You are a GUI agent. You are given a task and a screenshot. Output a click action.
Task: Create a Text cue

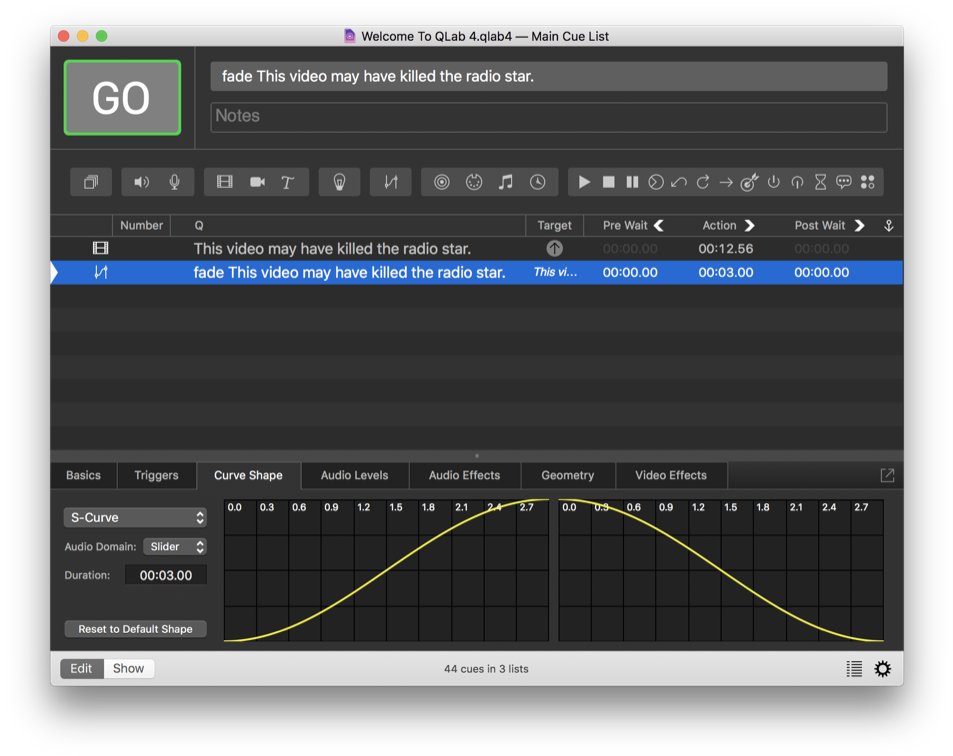point(287,181)
